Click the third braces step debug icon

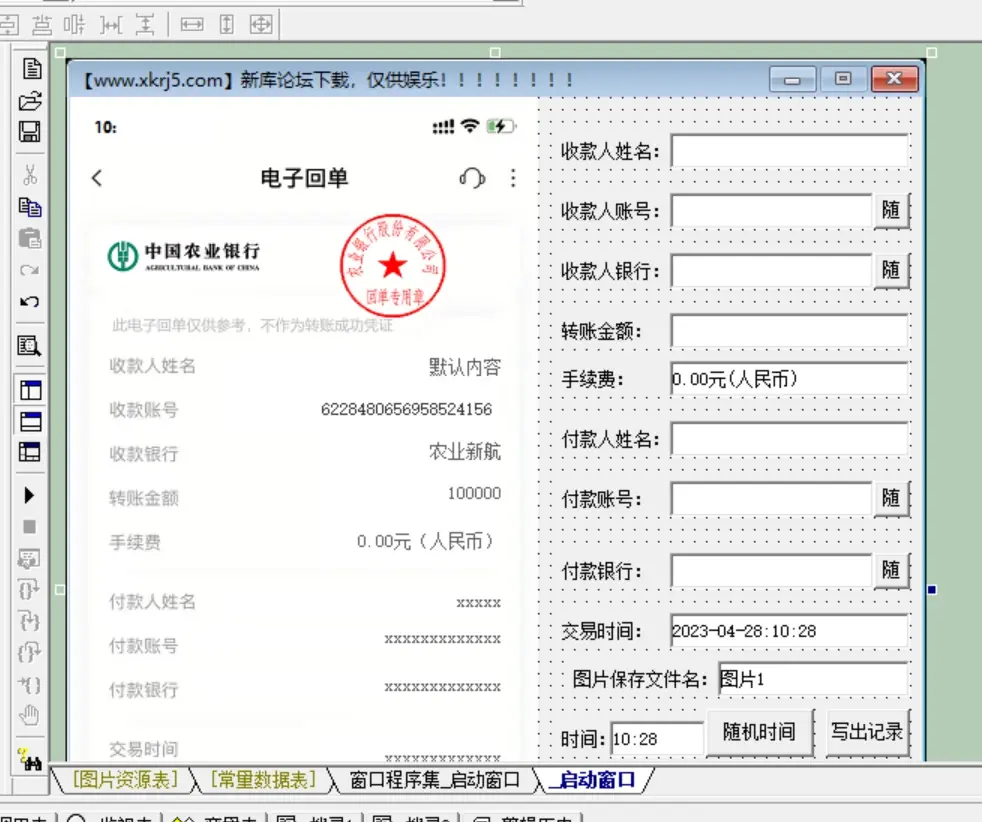pyautogui.click(x=29, y=652)
